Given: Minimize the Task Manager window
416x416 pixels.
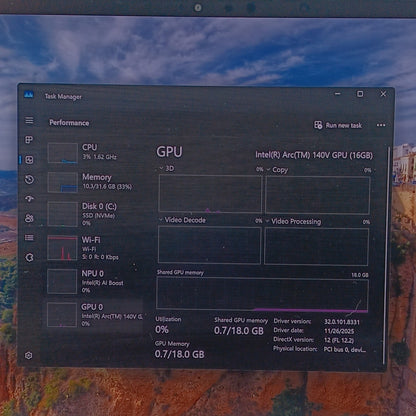Looking at the screenshot, I should (x=338, y=94).
